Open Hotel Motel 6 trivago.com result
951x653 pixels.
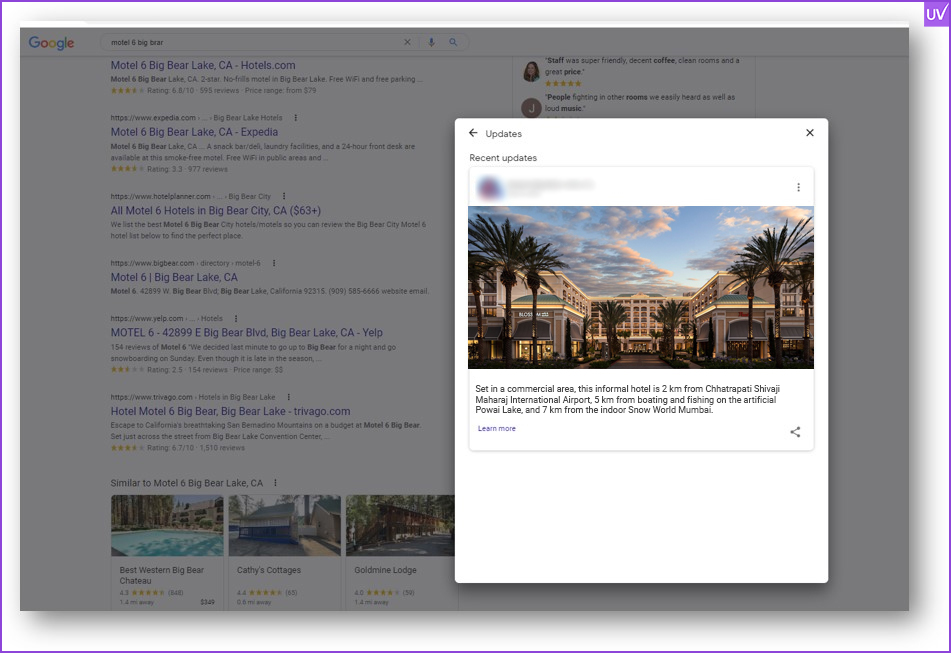[230, 412]
